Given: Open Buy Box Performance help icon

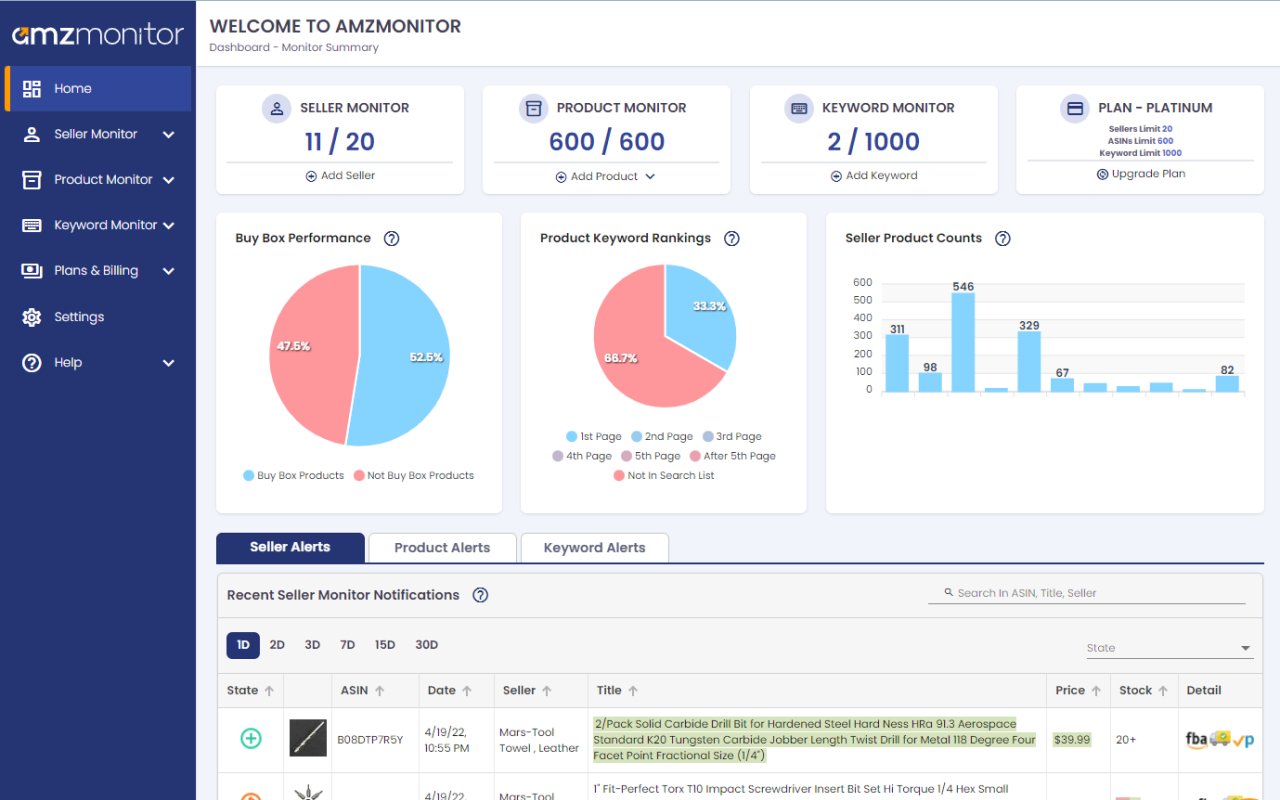Looking at the screenshot, I should click(392, 238).
